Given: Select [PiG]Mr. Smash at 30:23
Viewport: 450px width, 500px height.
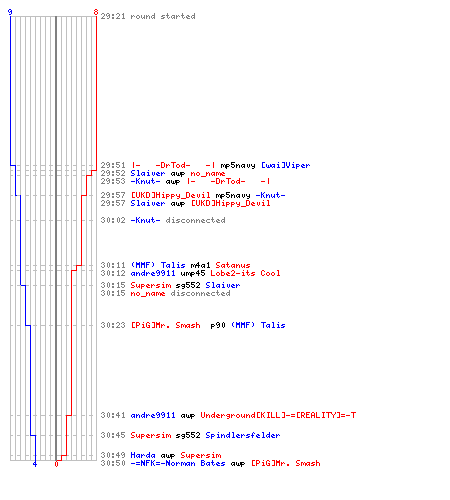Looking at the screenshot, I should click(x=166, y=325).
